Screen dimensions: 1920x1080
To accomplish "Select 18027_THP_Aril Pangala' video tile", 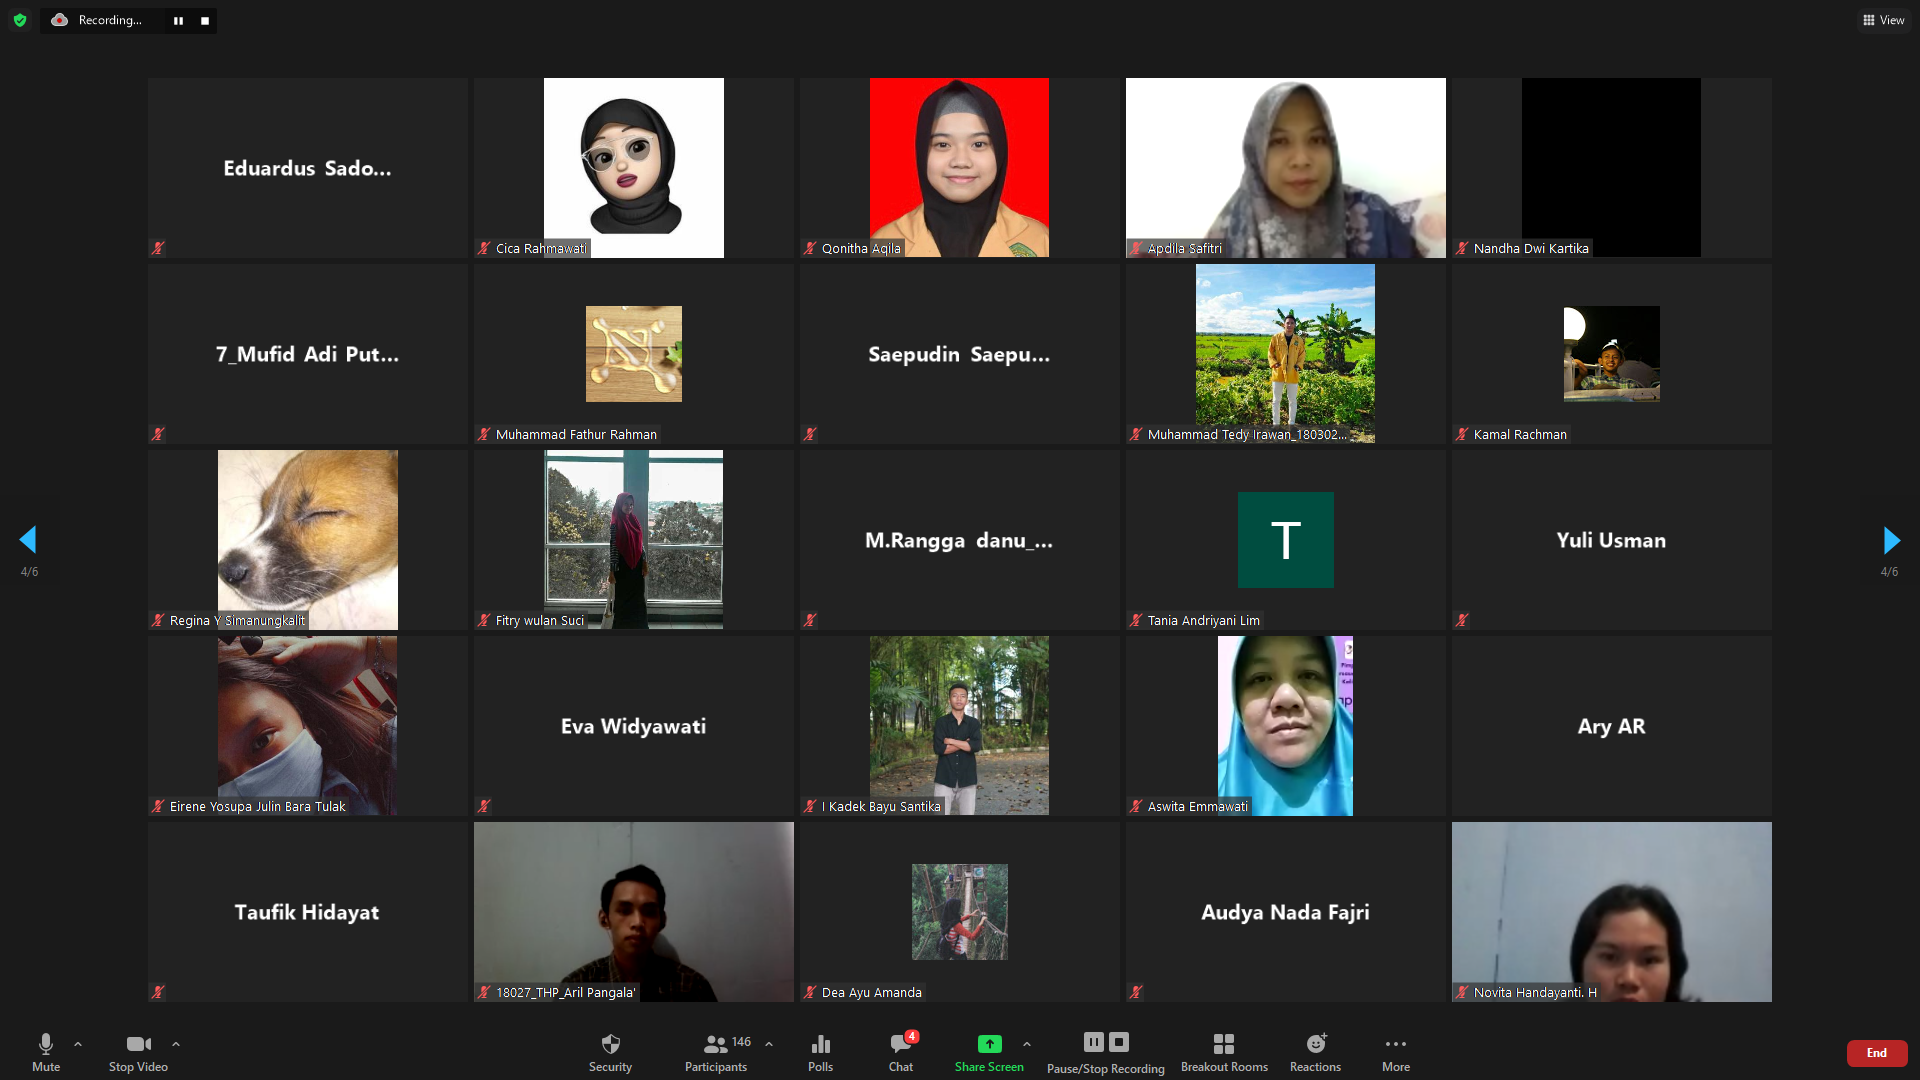I will pyautogui.click(x=634, y=912).
